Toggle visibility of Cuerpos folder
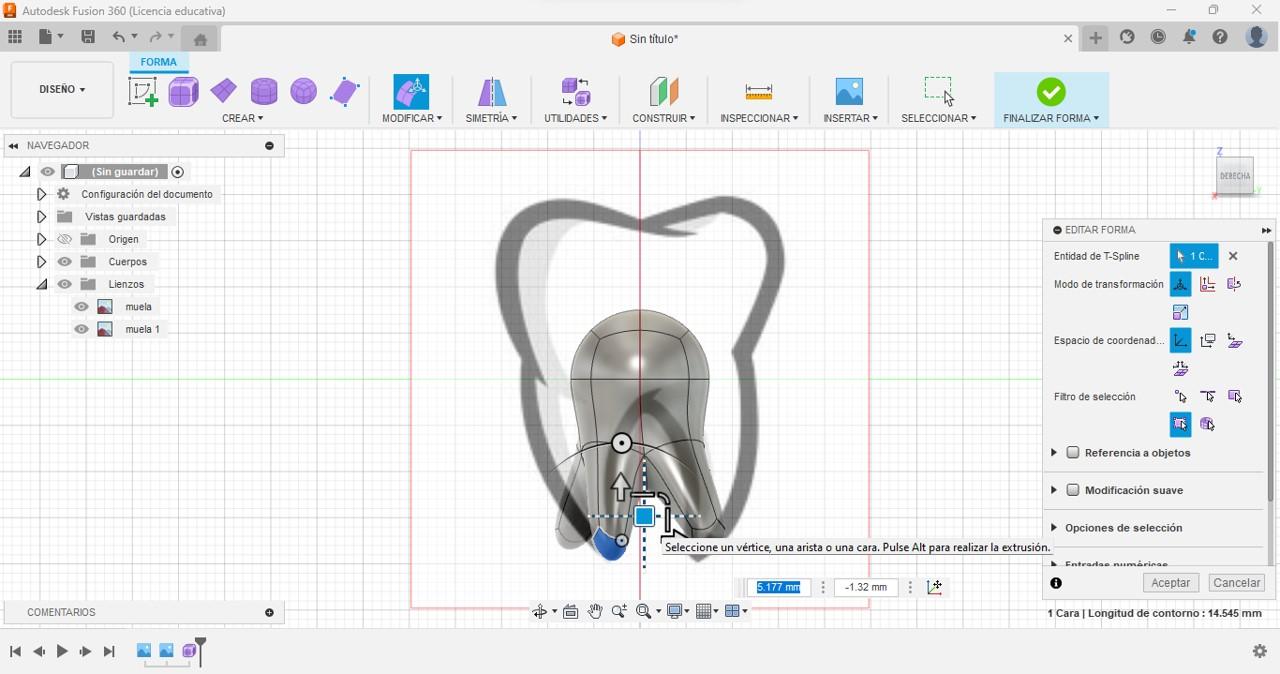The image size is (1280, 674). pos(65,262)
